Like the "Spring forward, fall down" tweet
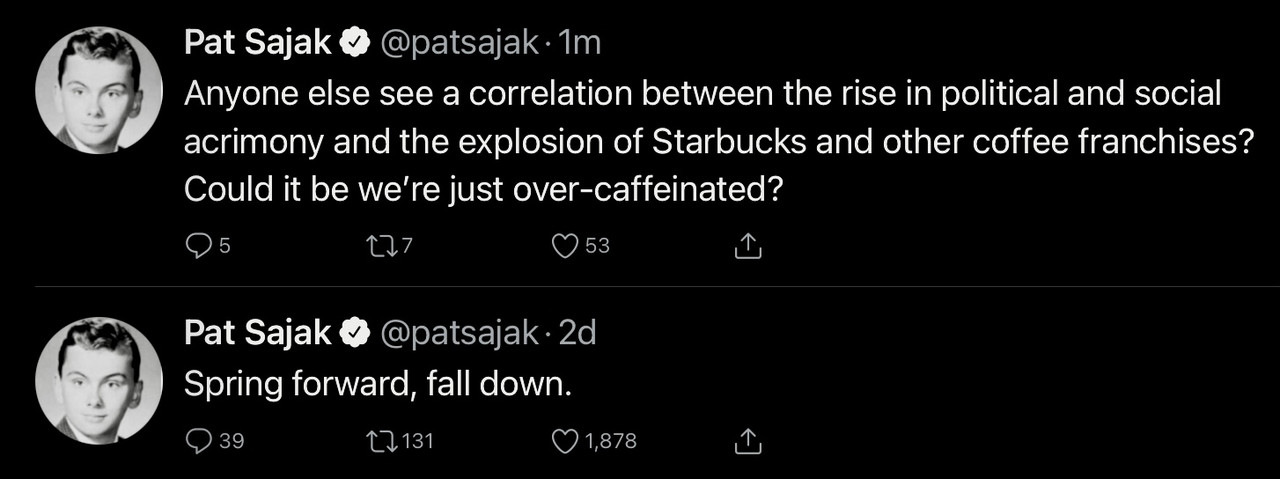Viewport: 1280px width, 479px height. (x=567, y=440)
